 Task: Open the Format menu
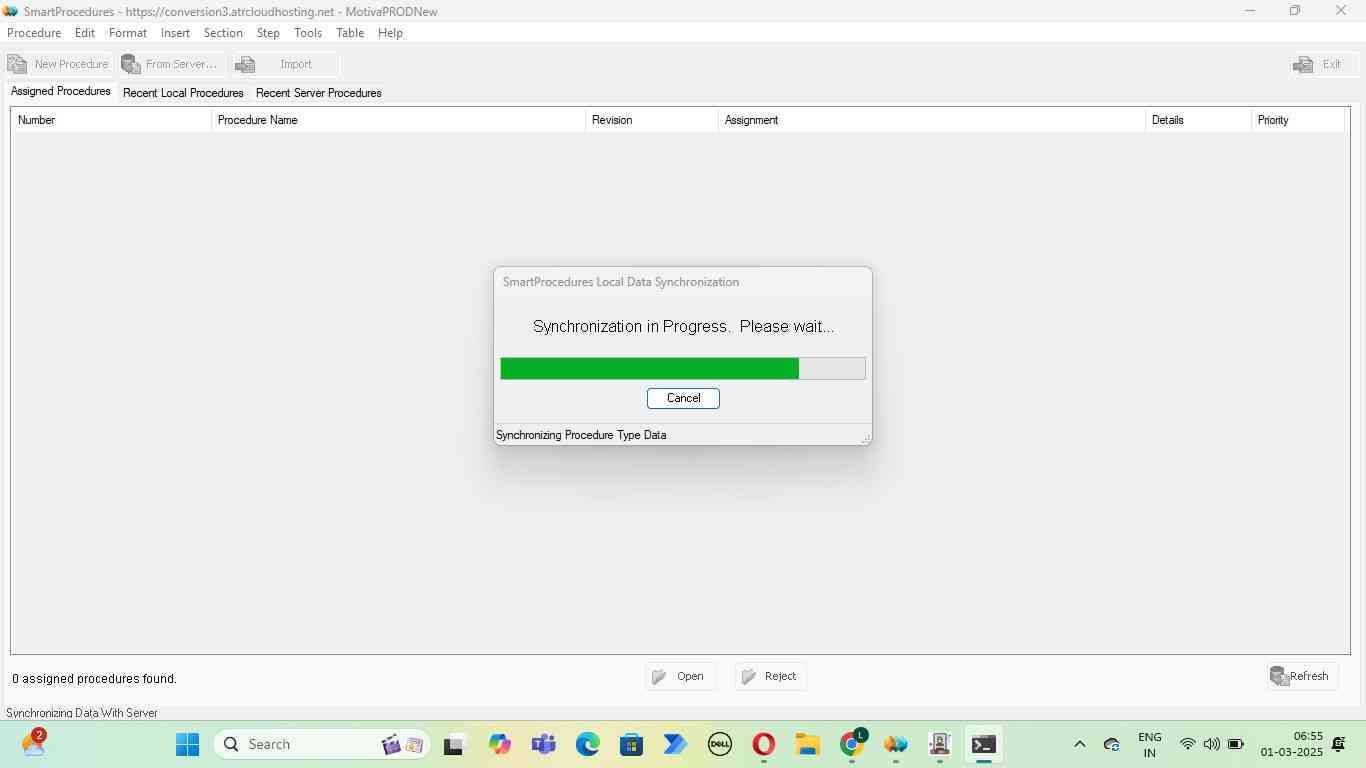click(128, 33)
